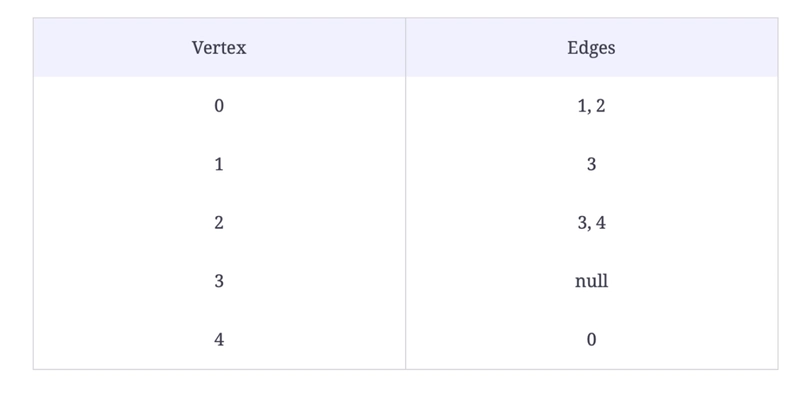Screen dimensions: 800x397
Task: Click the edges value 0 for vertex 4
Action: pyautogui.click(x=591, y=339)
